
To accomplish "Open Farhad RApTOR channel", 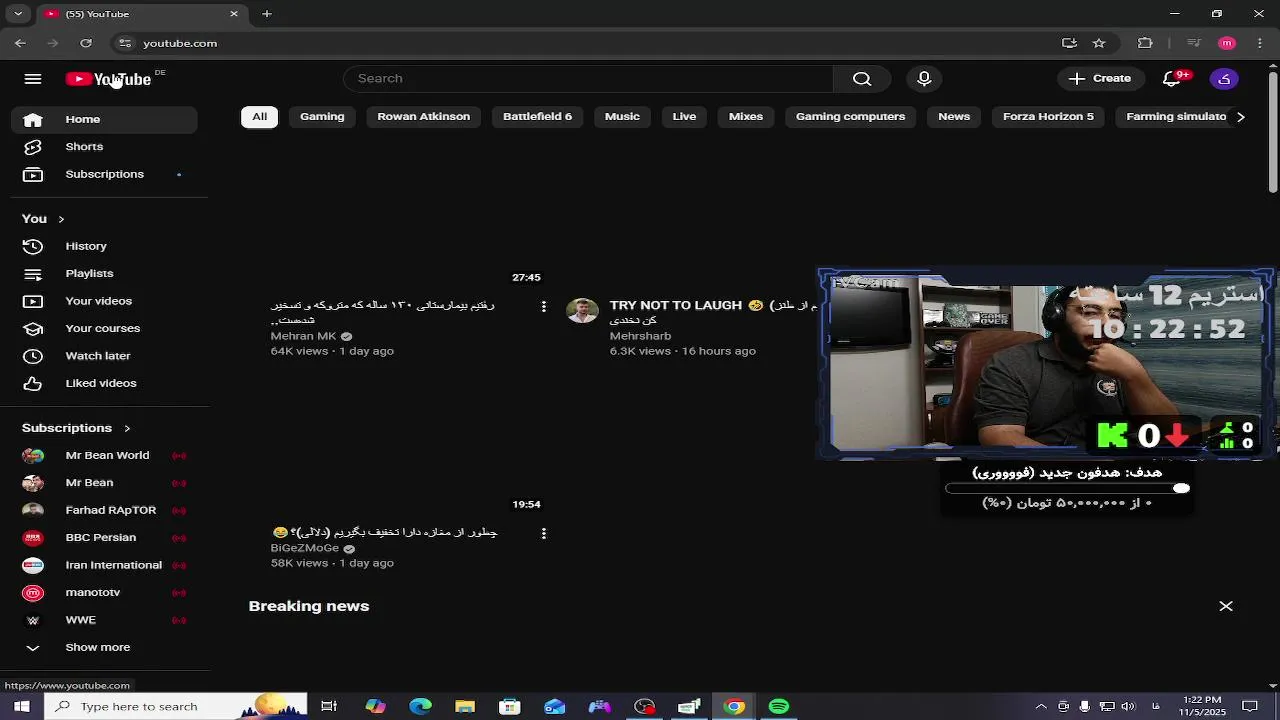I will (x=104, y=510).
